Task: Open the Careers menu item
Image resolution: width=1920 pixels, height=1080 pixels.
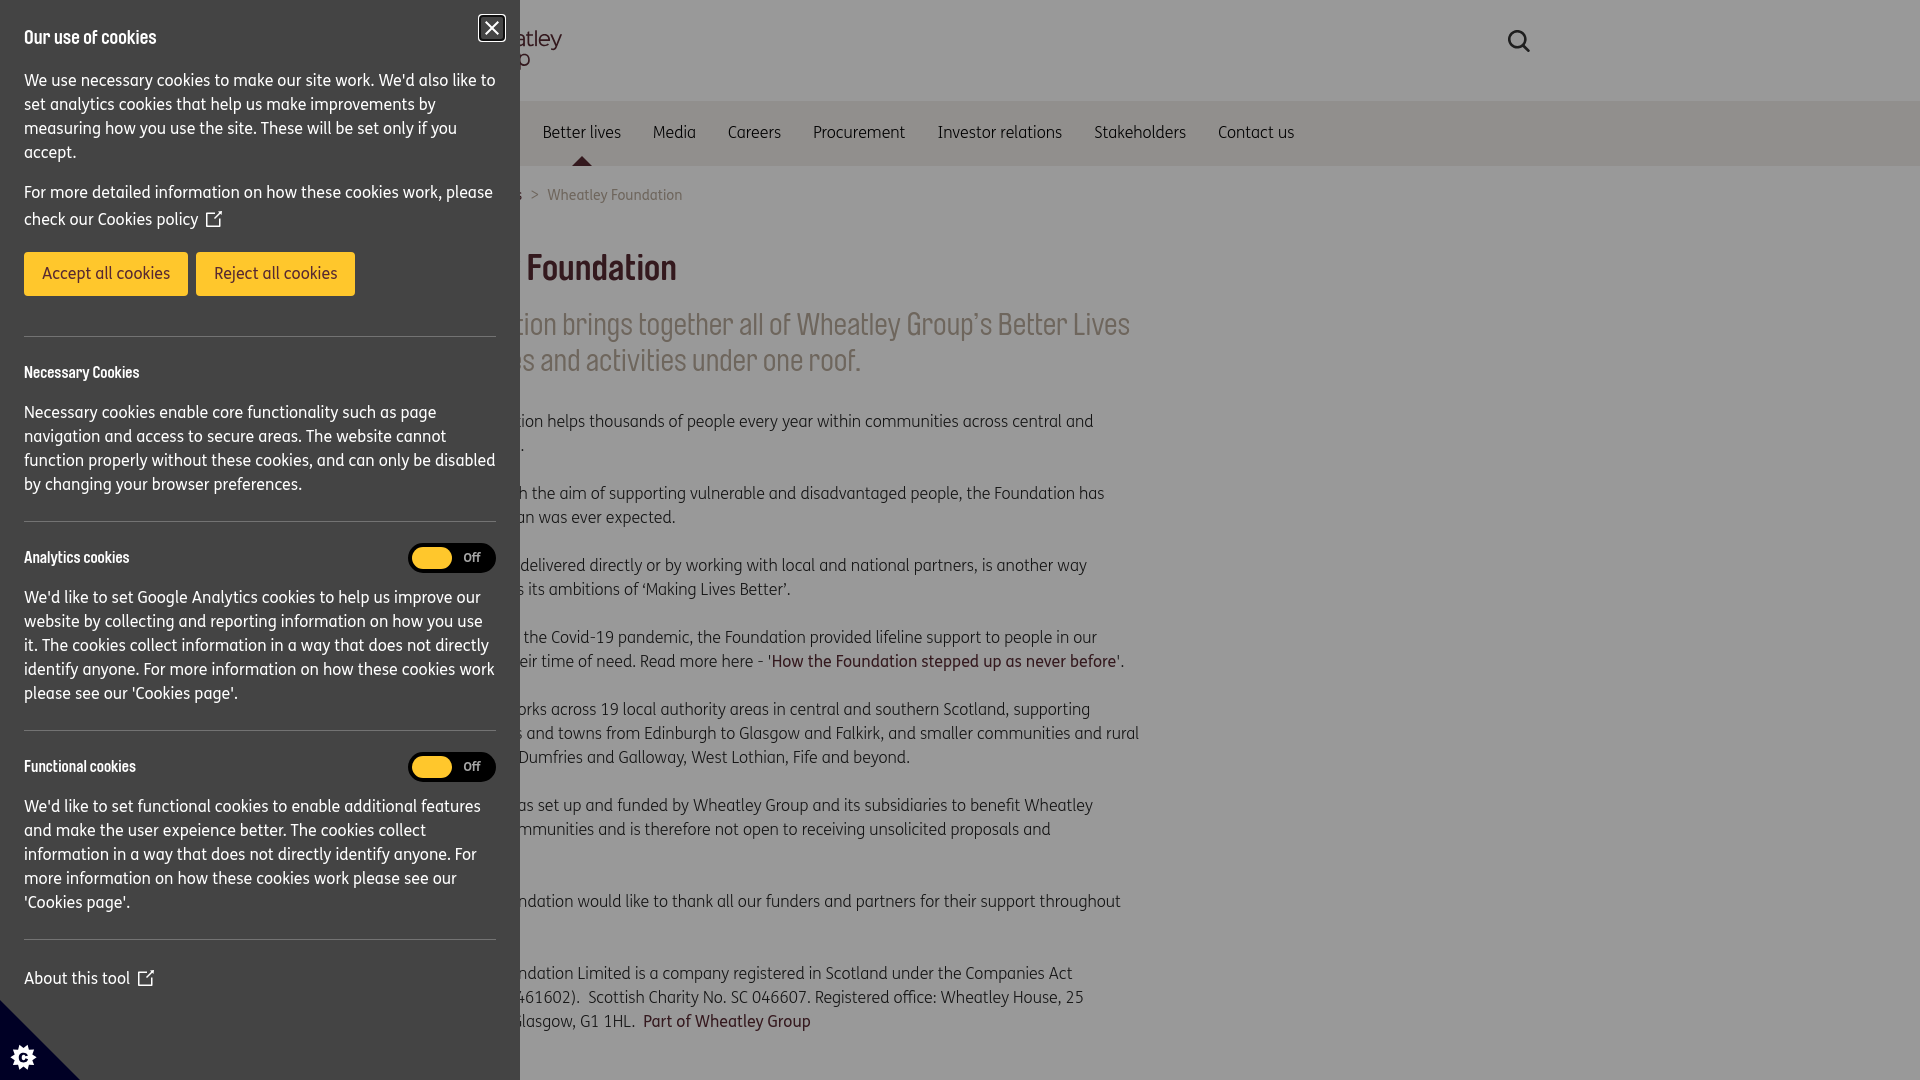Action: click(x=754, y=132)
